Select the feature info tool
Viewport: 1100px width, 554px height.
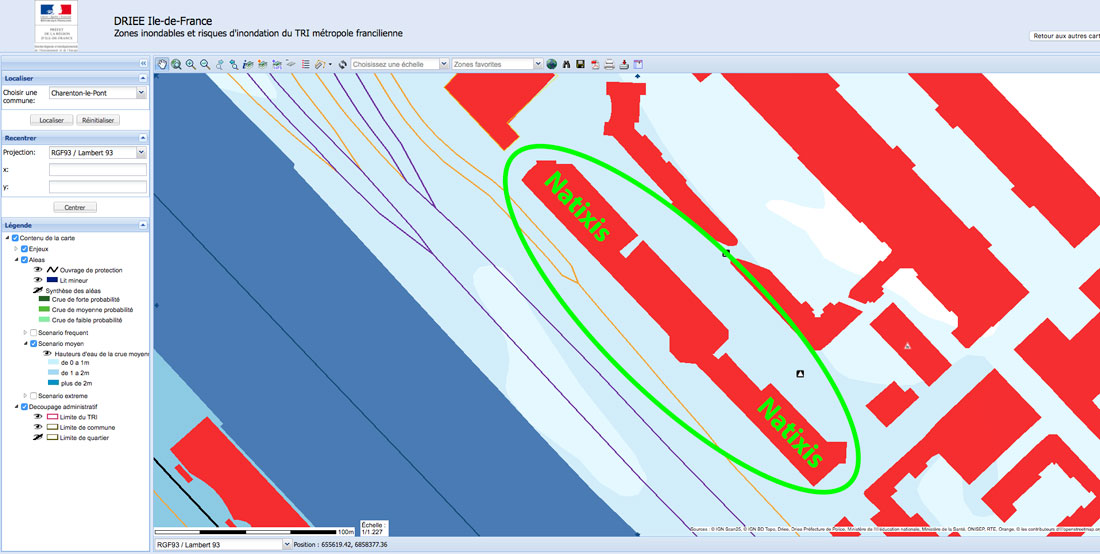[x=248, y=64]
